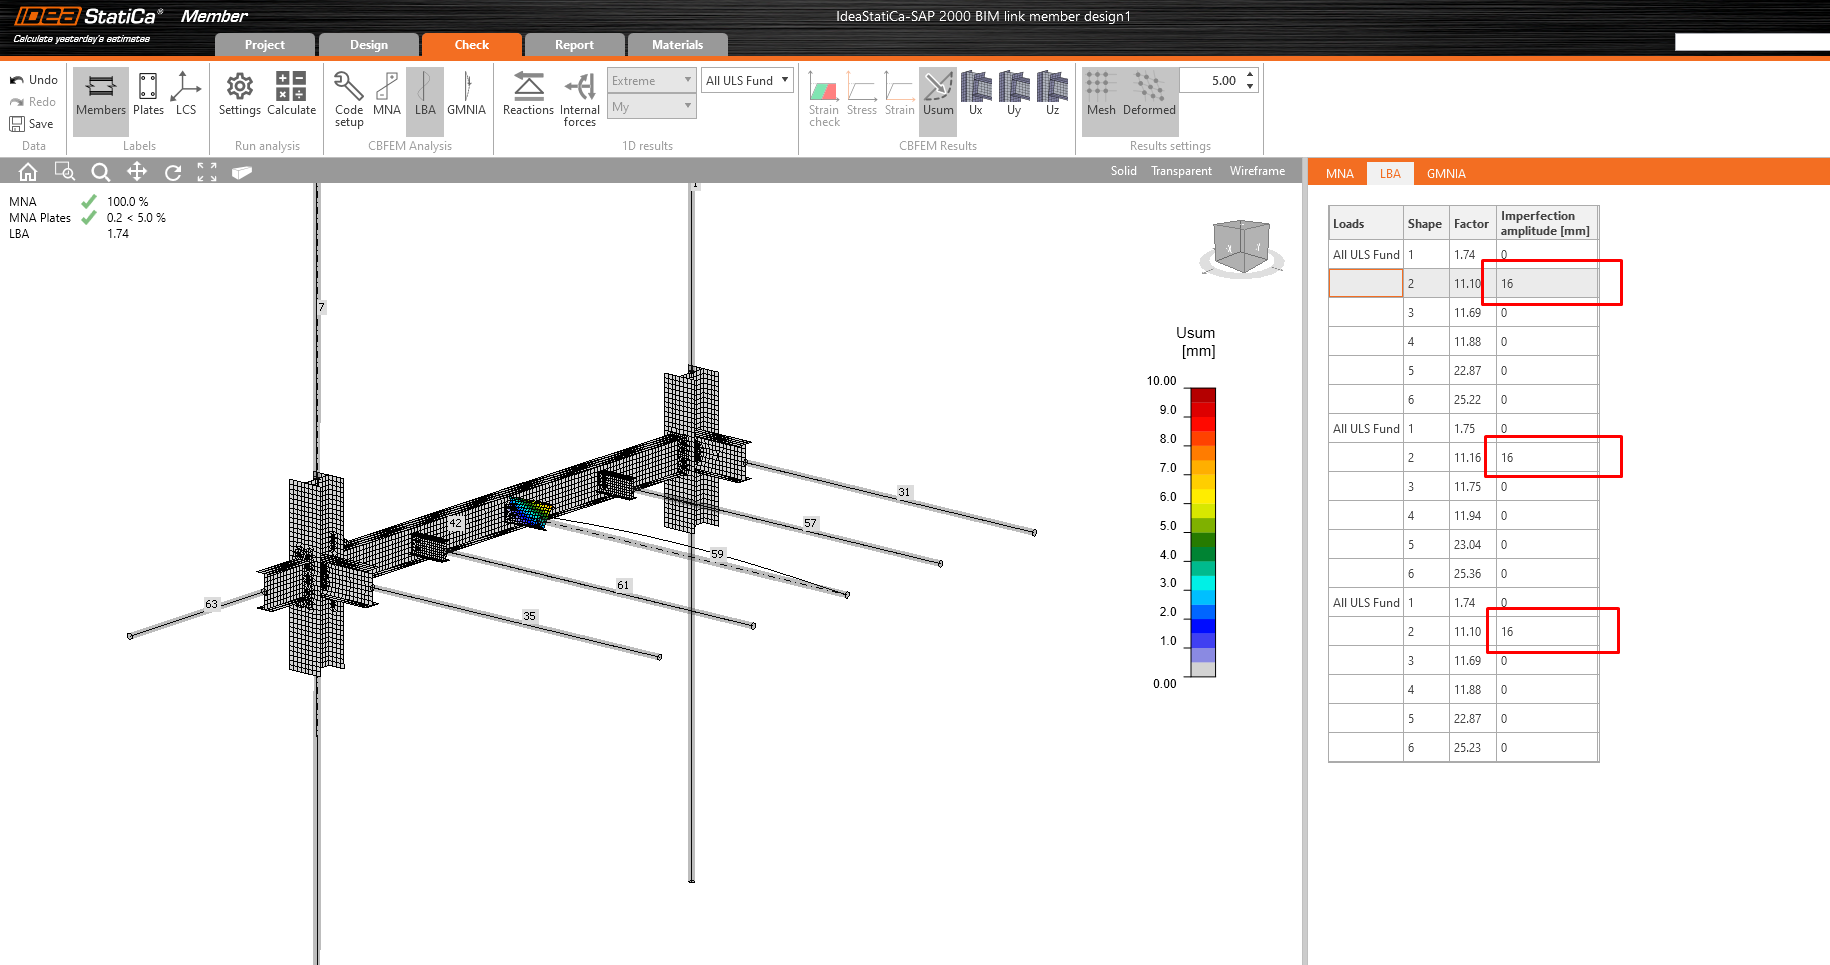
Task: Open Code setup wrench icon
Action: (349, 97)
